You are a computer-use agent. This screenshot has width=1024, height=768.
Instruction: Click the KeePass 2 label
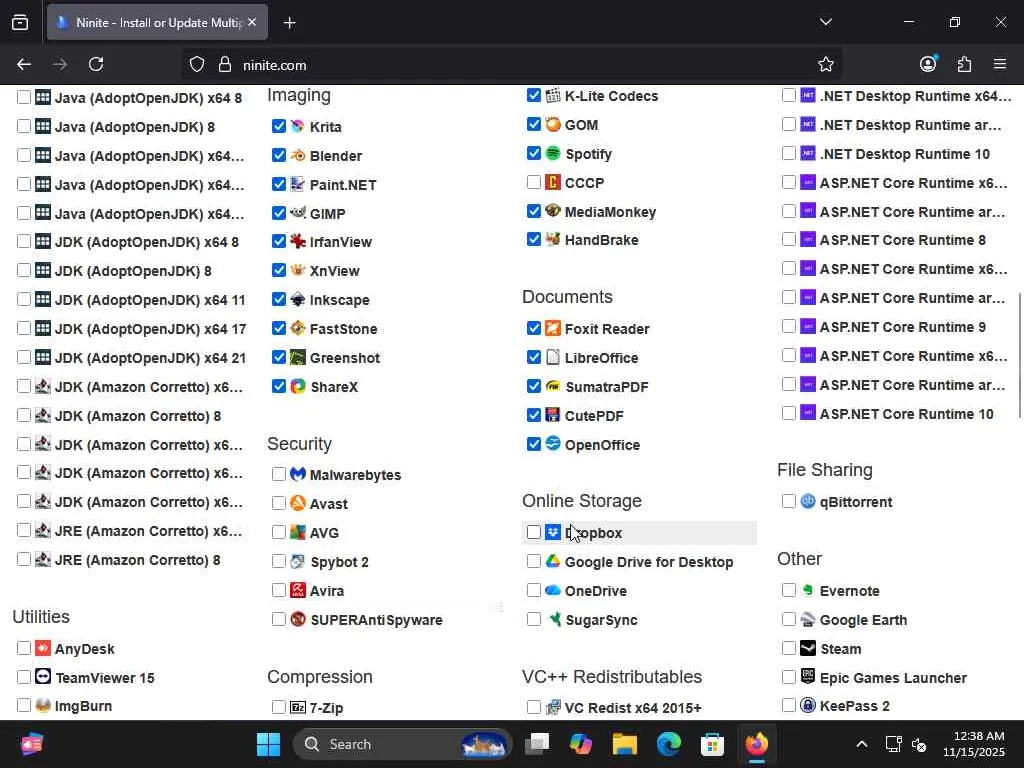tap(854, 706)
